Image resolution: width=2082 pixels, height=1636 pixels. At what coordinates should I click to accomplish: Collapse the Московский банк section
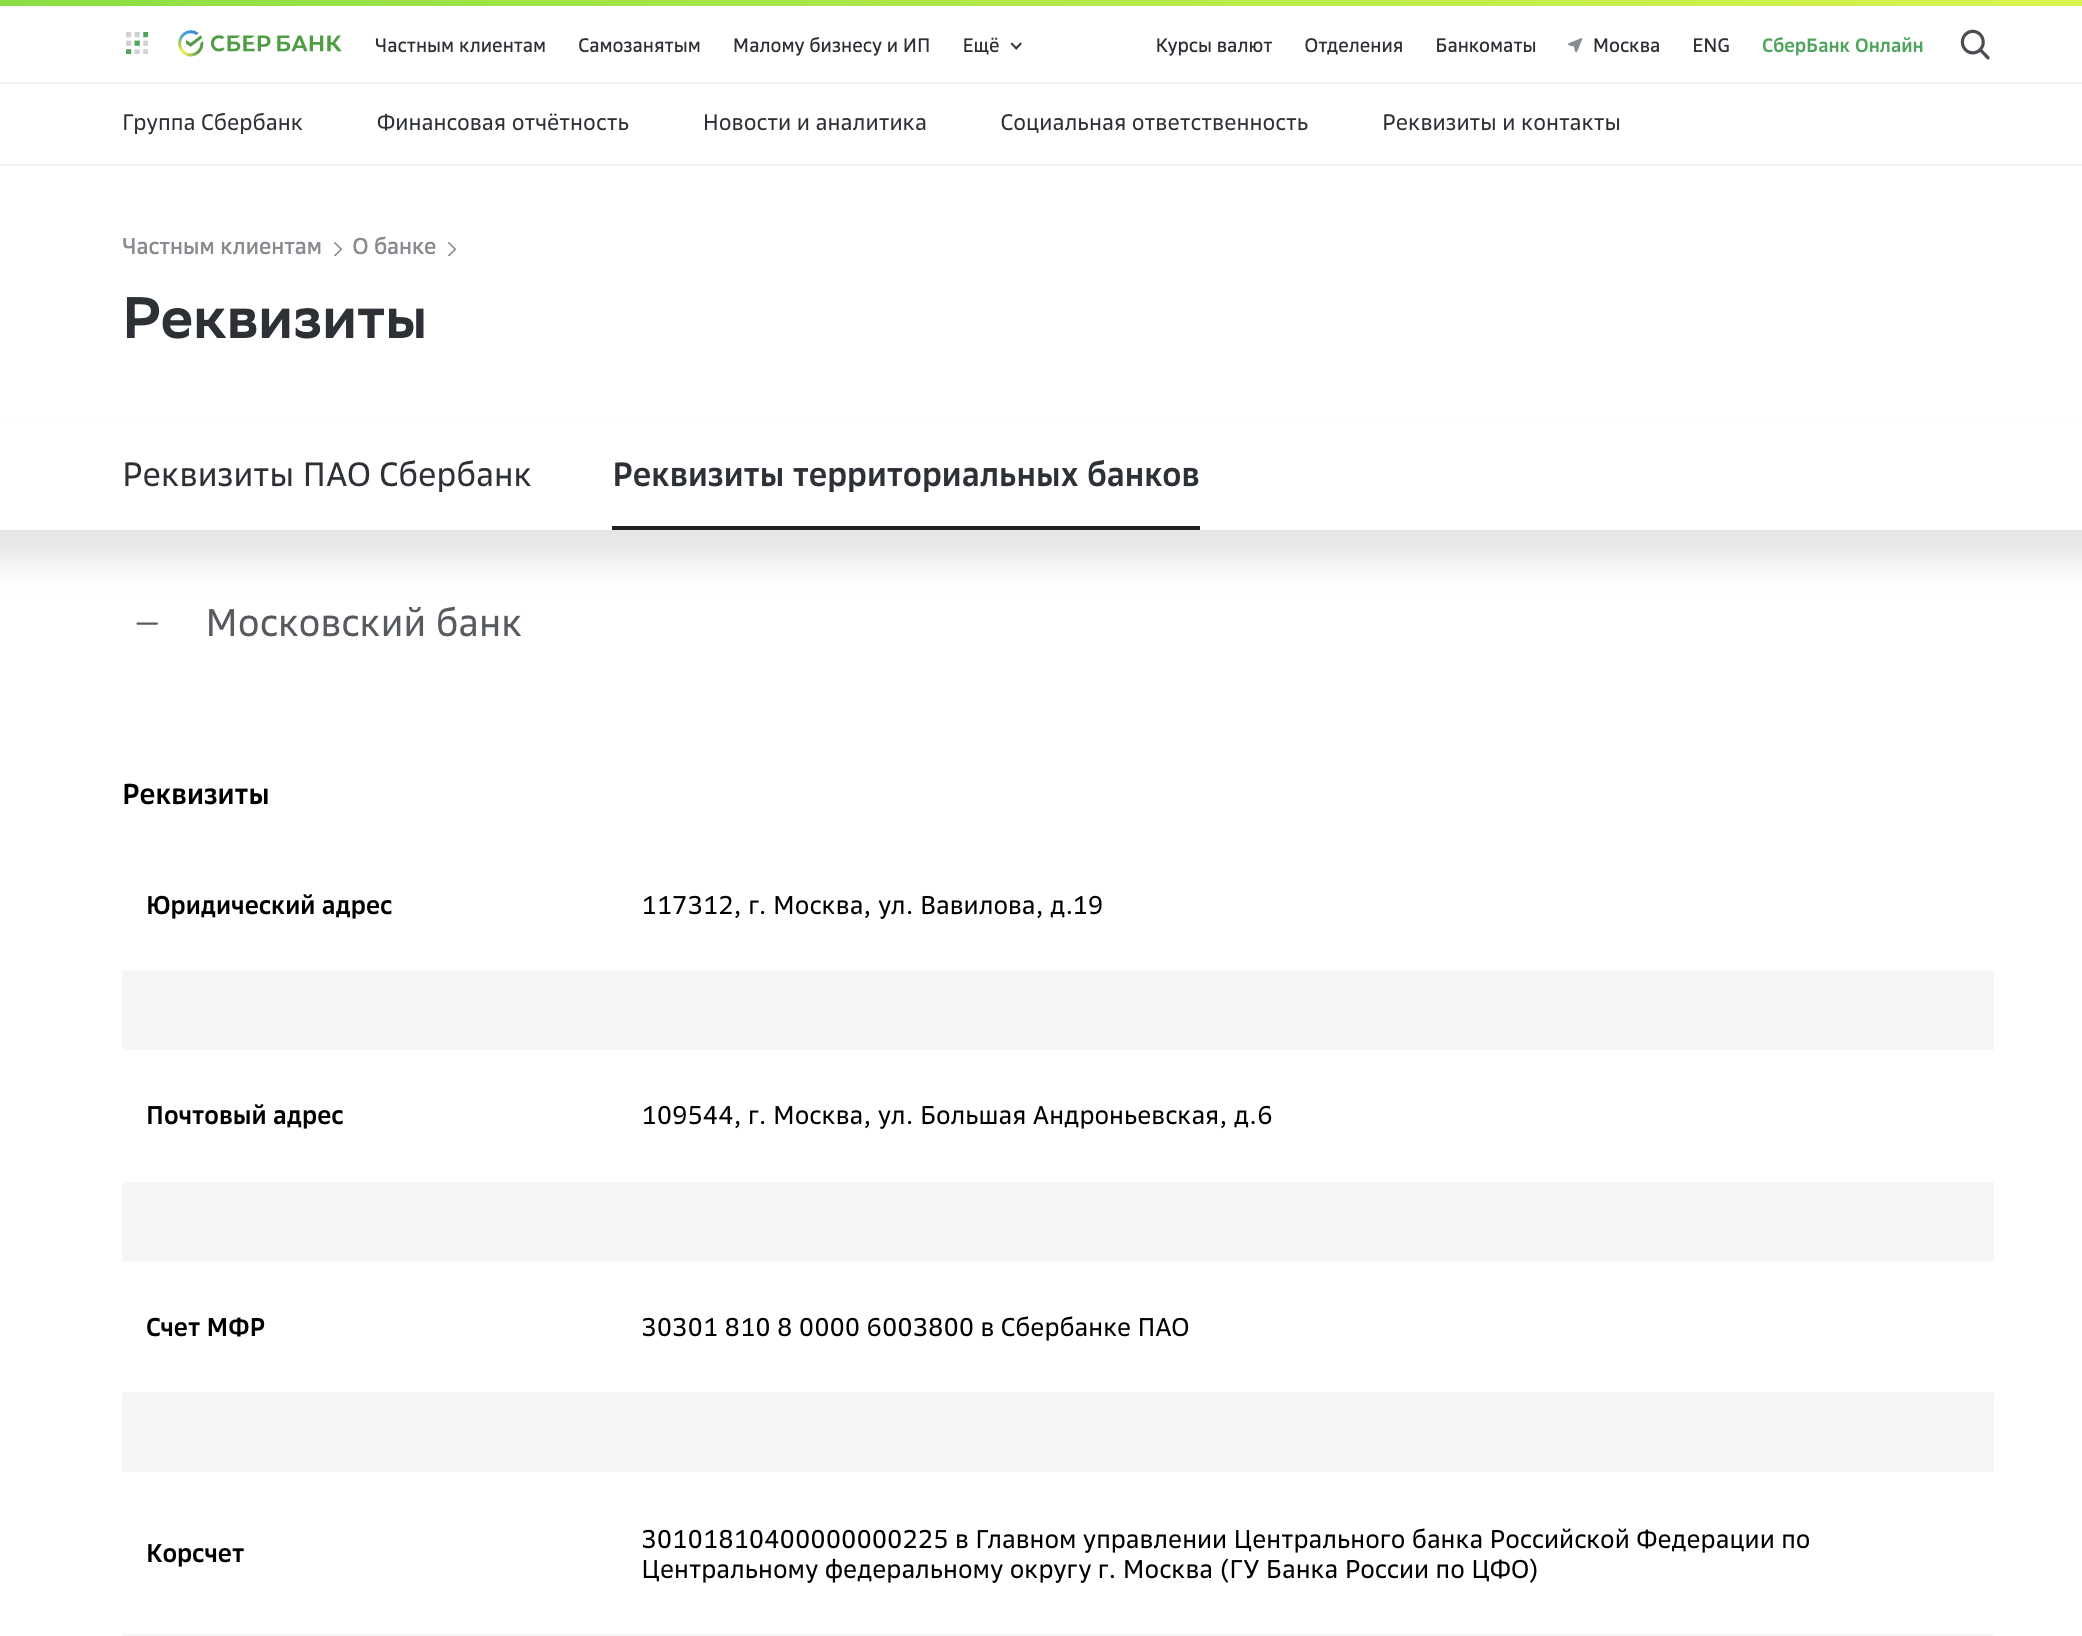[x=148, y=624]
